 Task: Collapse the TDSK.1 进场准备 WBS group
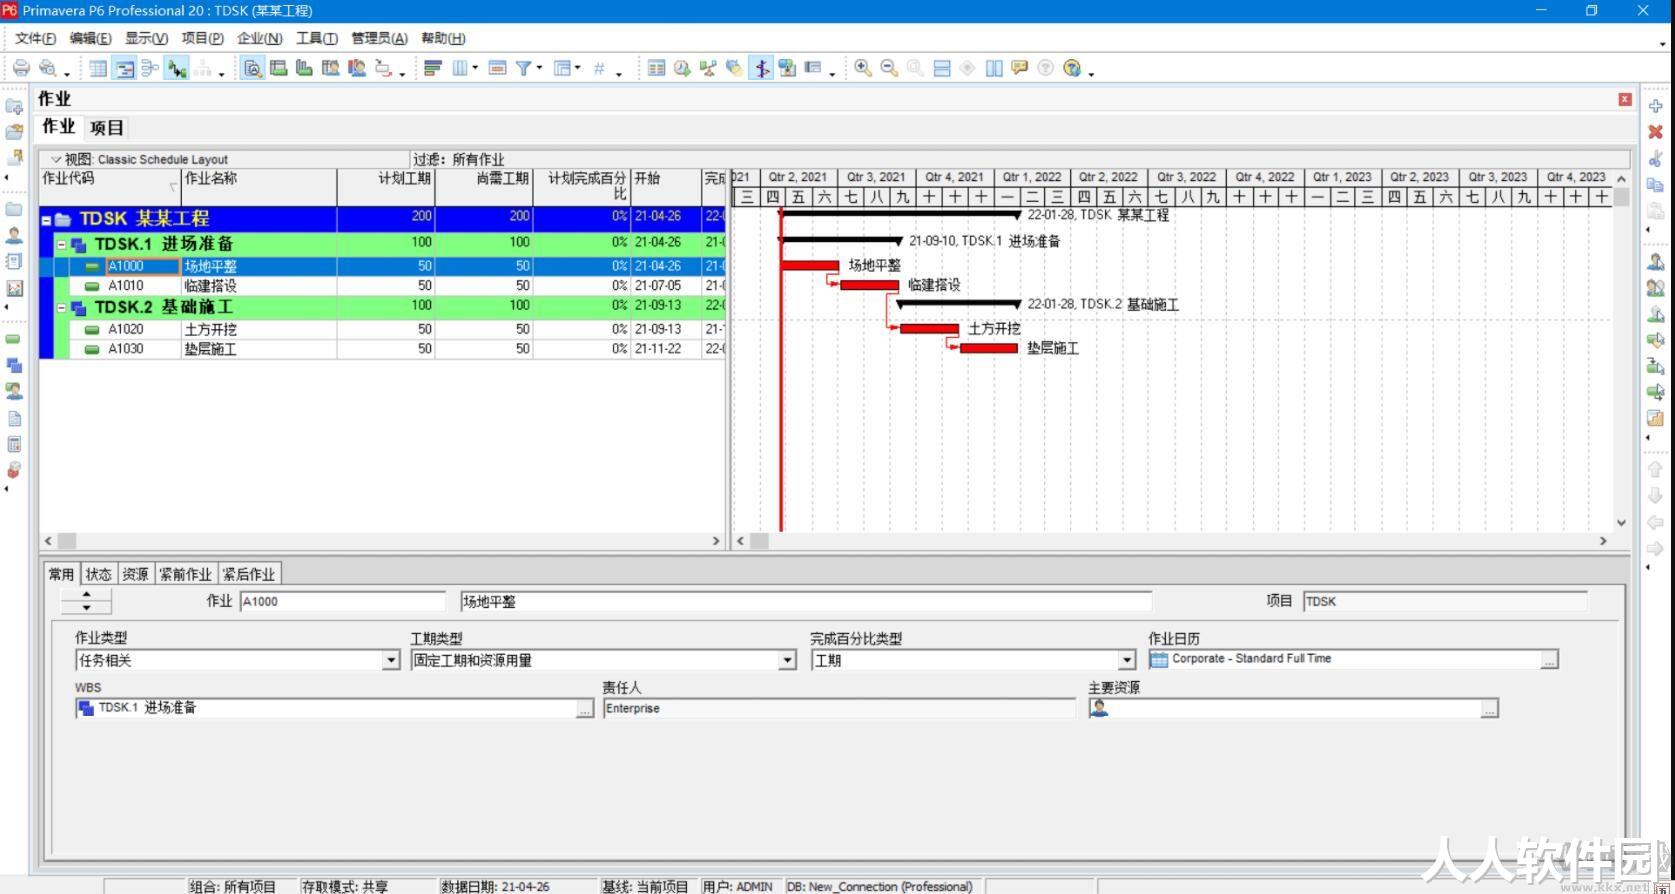[x=61, y=244]
